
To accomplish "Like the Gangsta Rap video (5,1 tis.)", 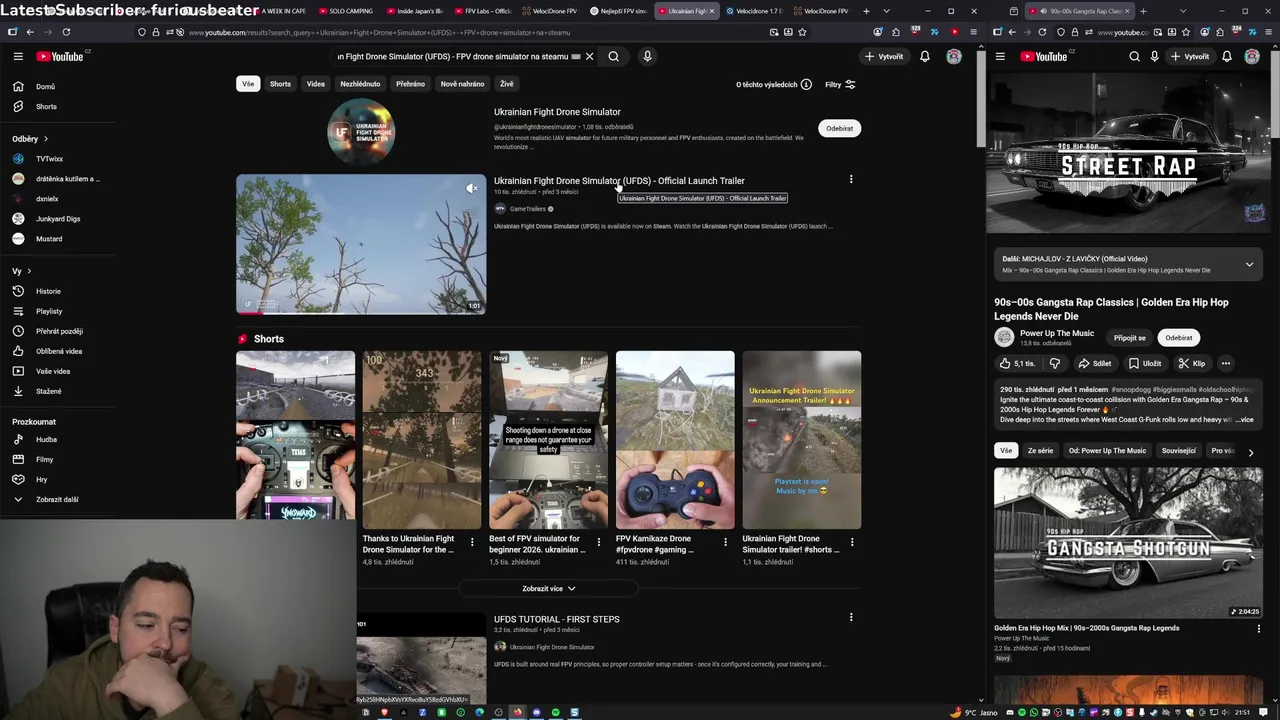I will (1017, 363).
